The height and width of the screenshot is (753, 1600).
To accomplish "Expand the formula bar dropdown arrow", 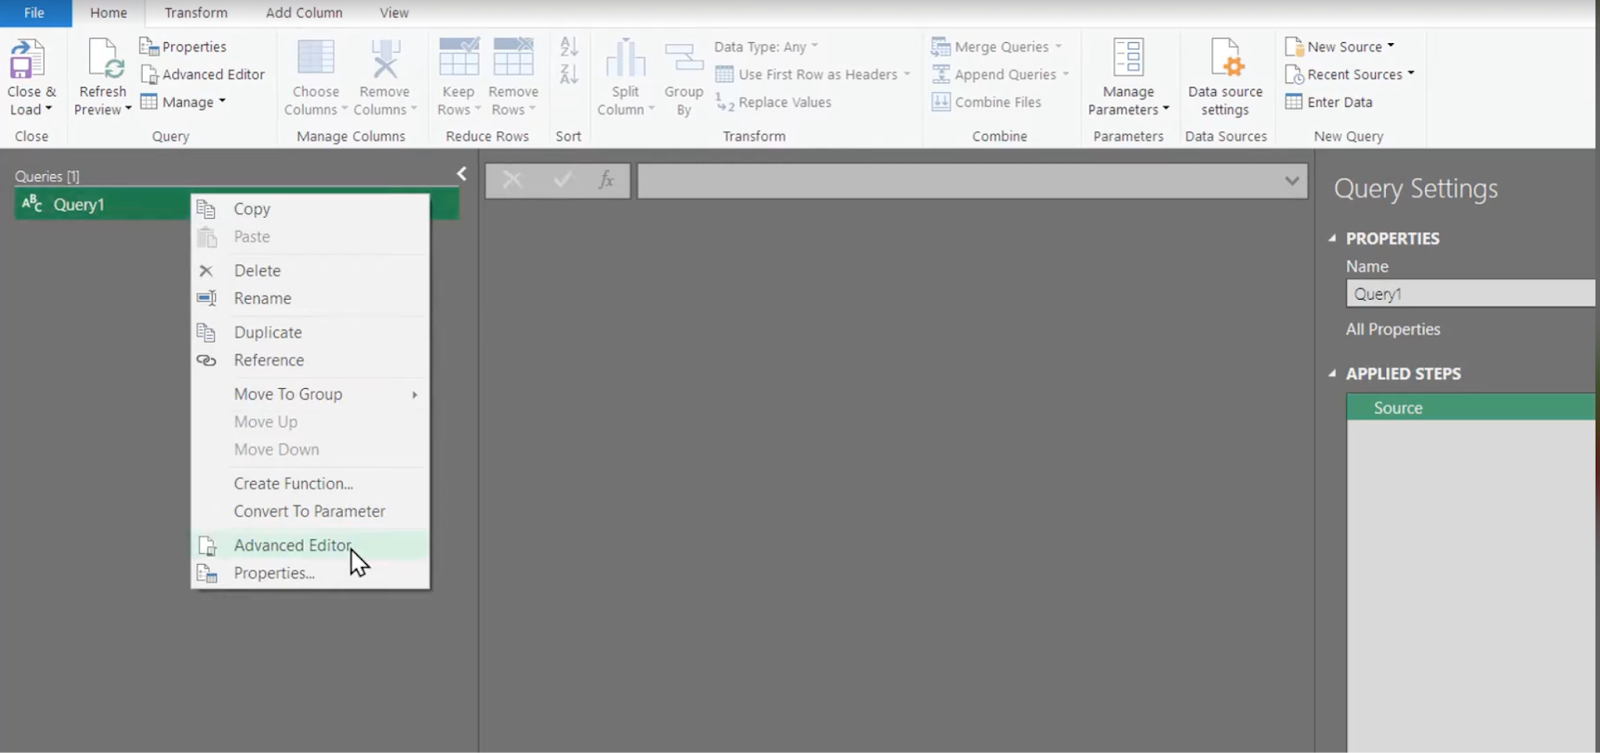I will [x=1291, y=181].
